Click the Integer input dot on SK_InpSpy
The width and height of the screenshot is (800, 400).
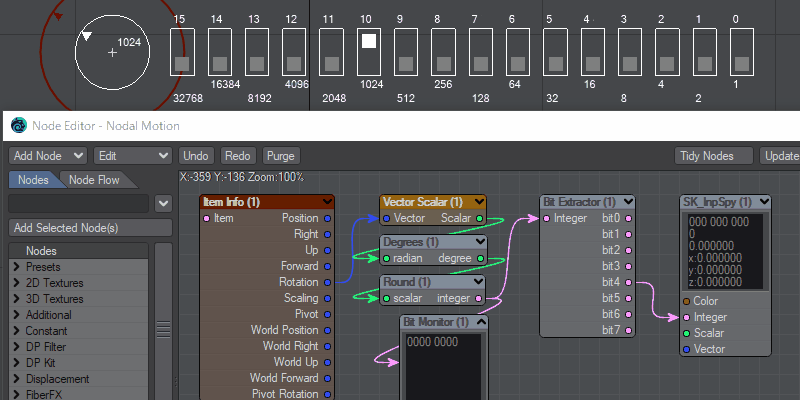[686, 317]
